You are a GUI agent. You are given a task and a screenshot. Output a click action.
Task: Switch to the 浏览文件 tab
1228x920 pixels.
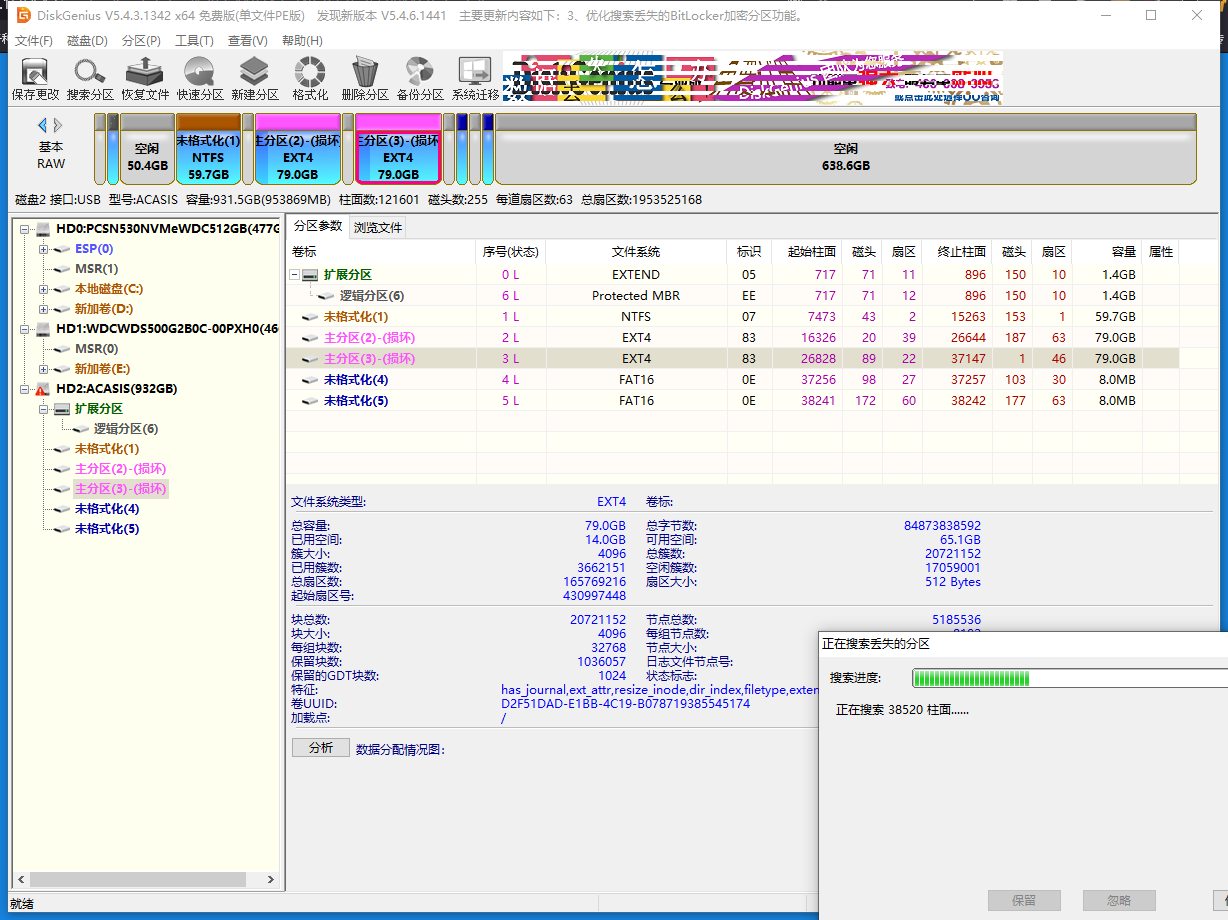point(378,227)
